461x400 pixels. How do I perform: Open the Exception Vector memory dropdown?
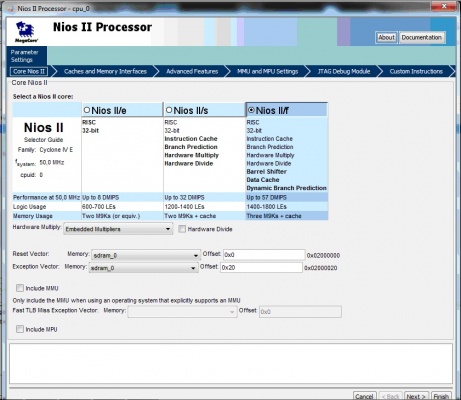(x=143, y=268)
